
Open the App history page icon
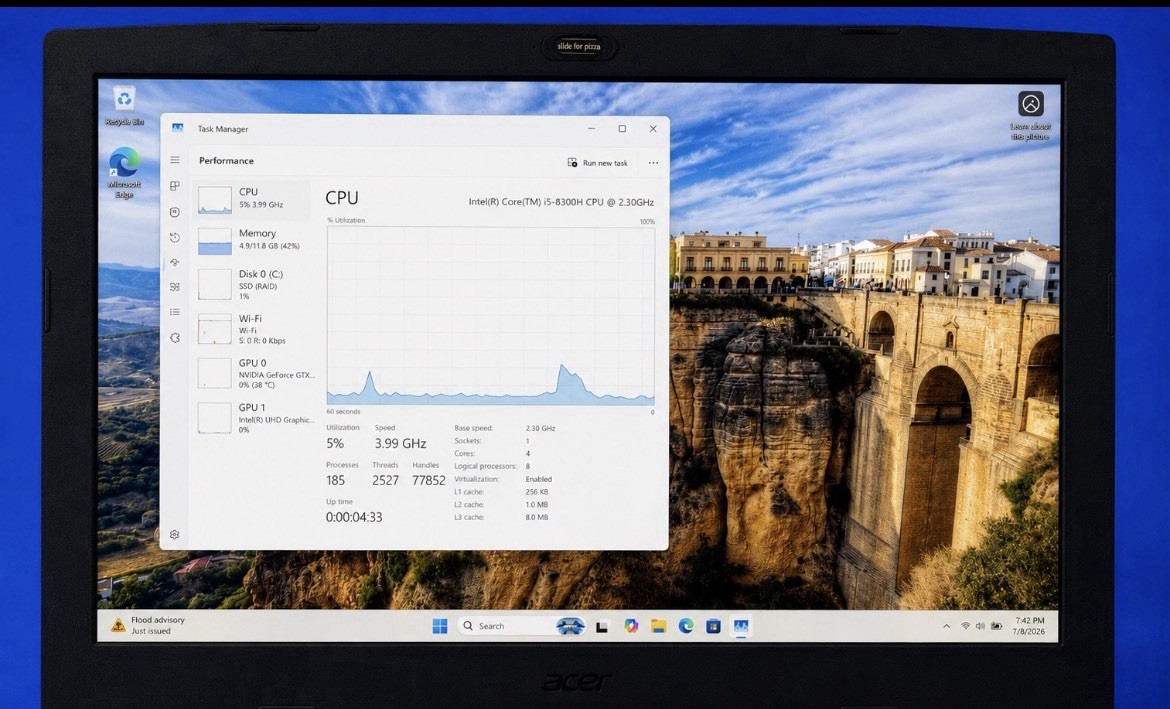(x=175, y=237)
